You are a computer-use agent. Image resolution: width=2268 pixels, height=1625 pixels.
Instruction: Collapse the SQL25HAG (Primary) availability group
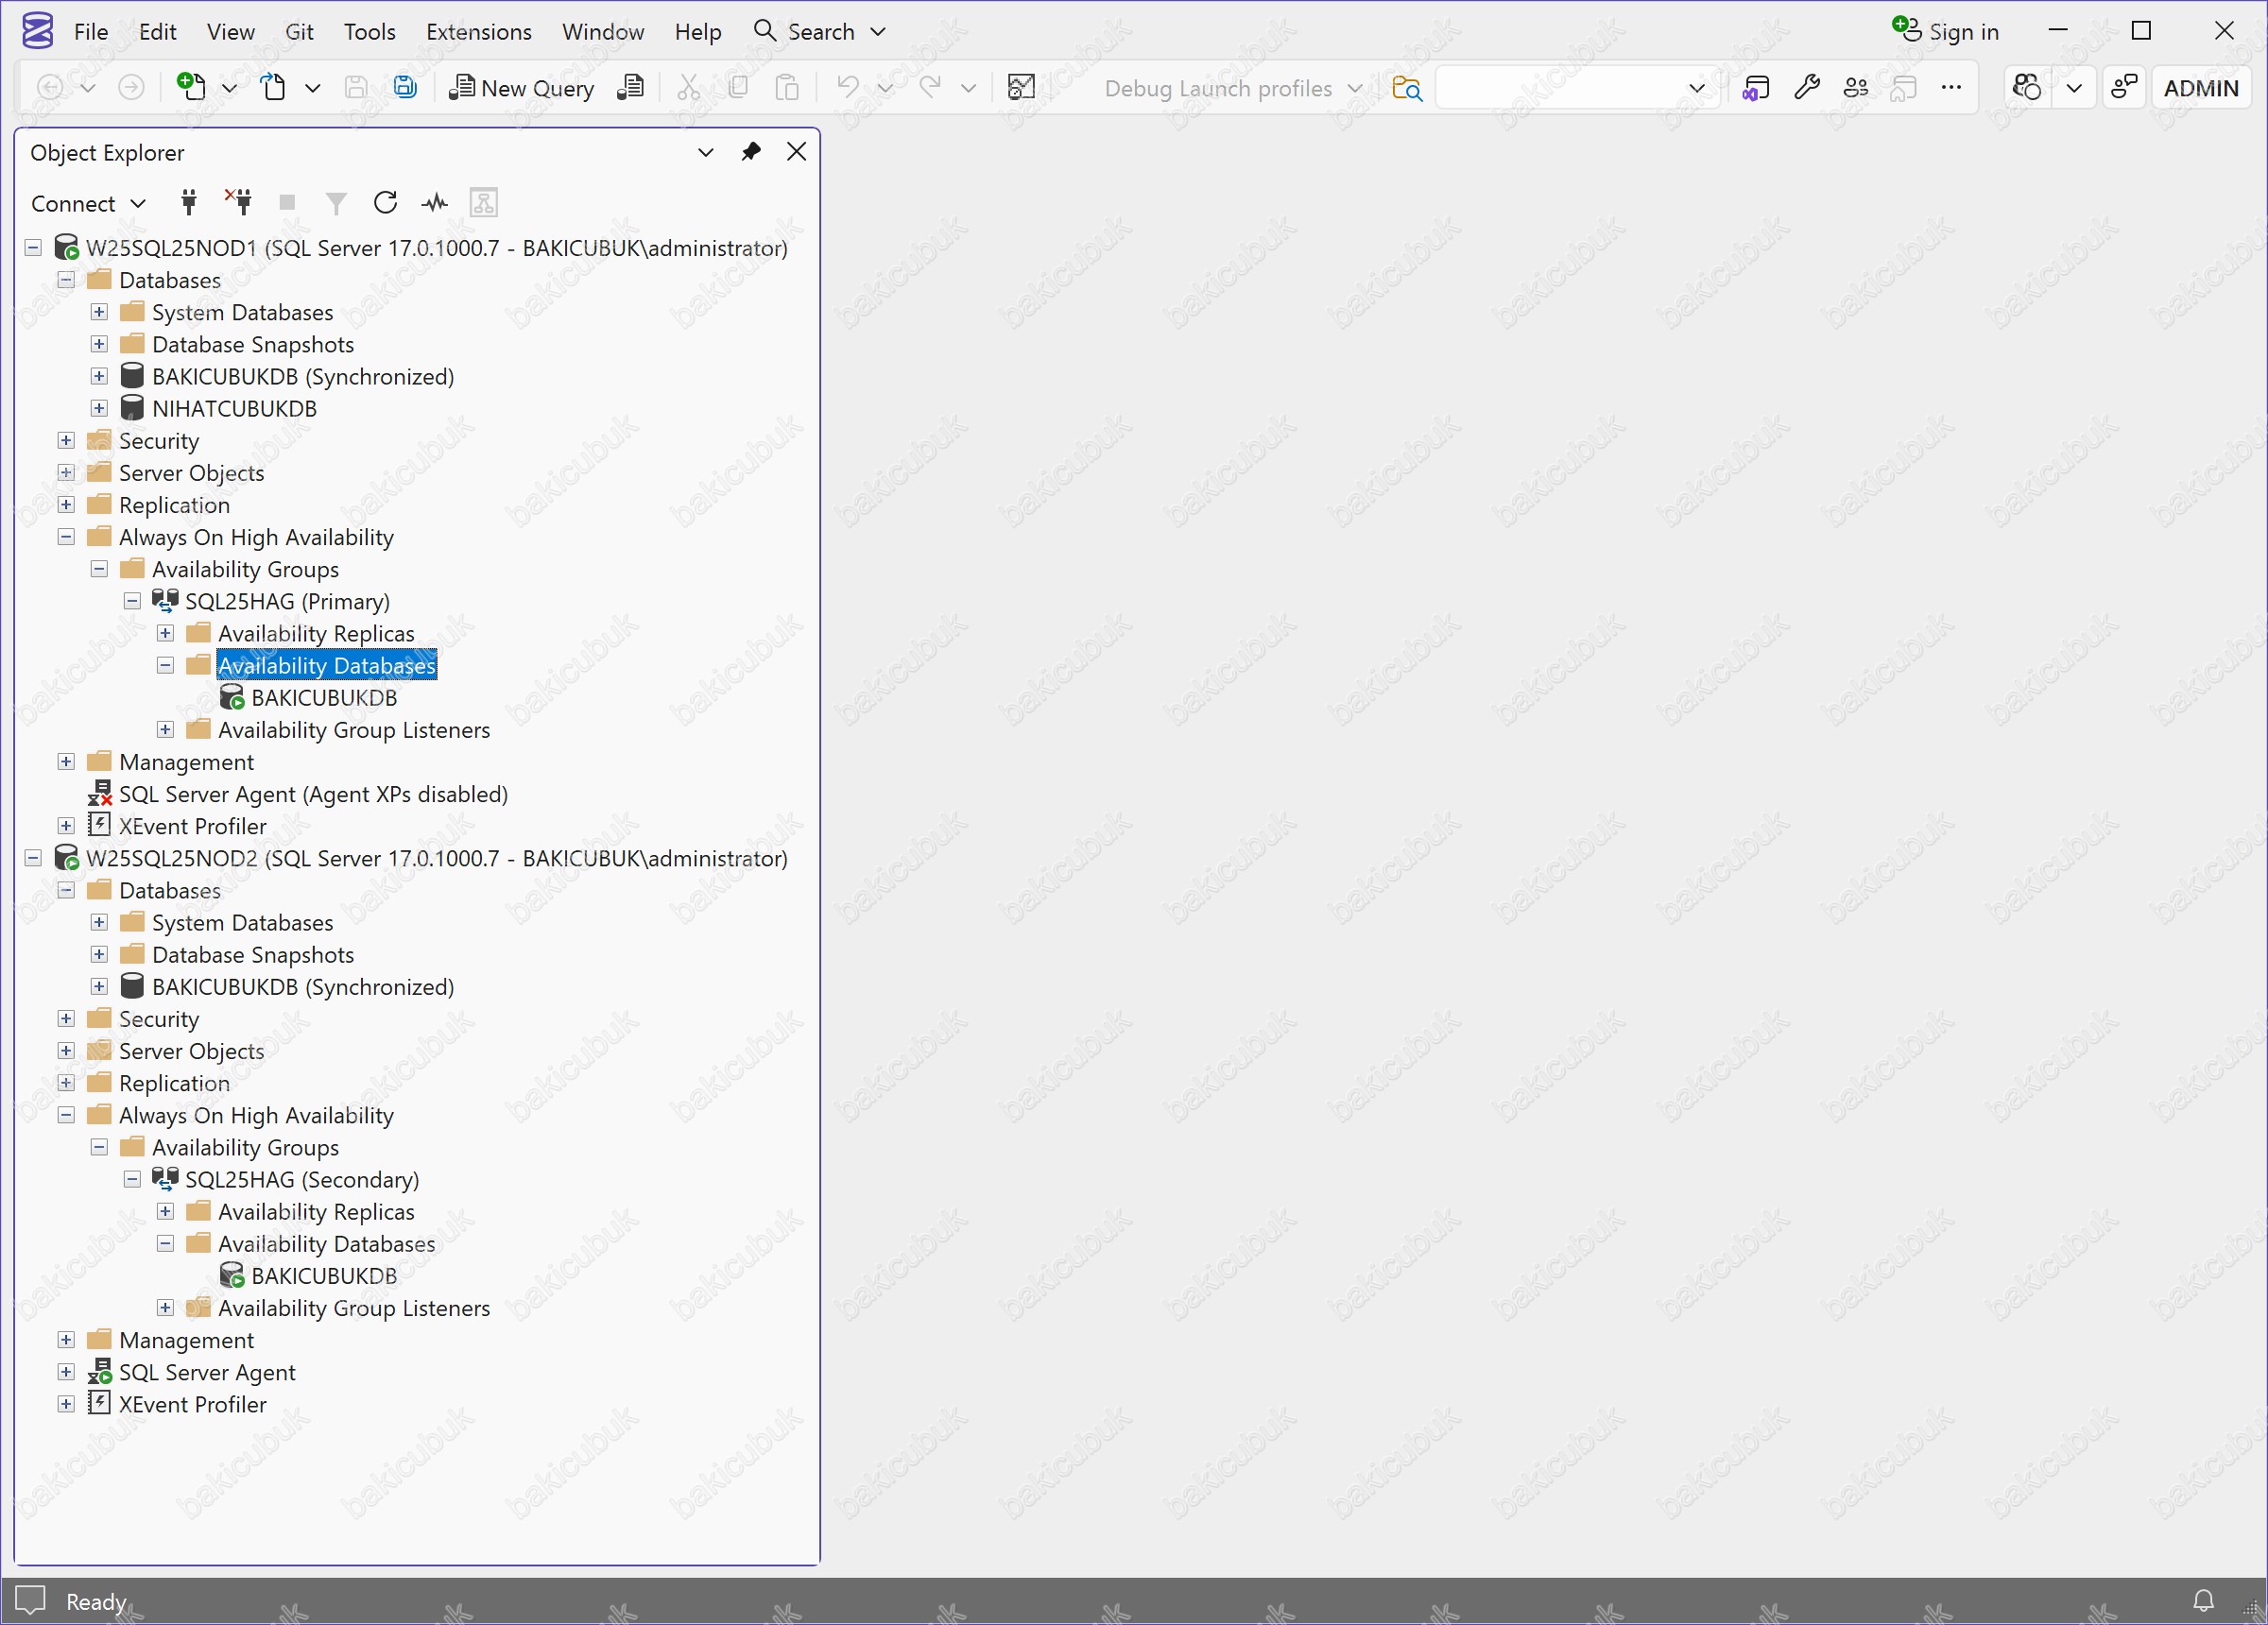(x=132, y=602)
